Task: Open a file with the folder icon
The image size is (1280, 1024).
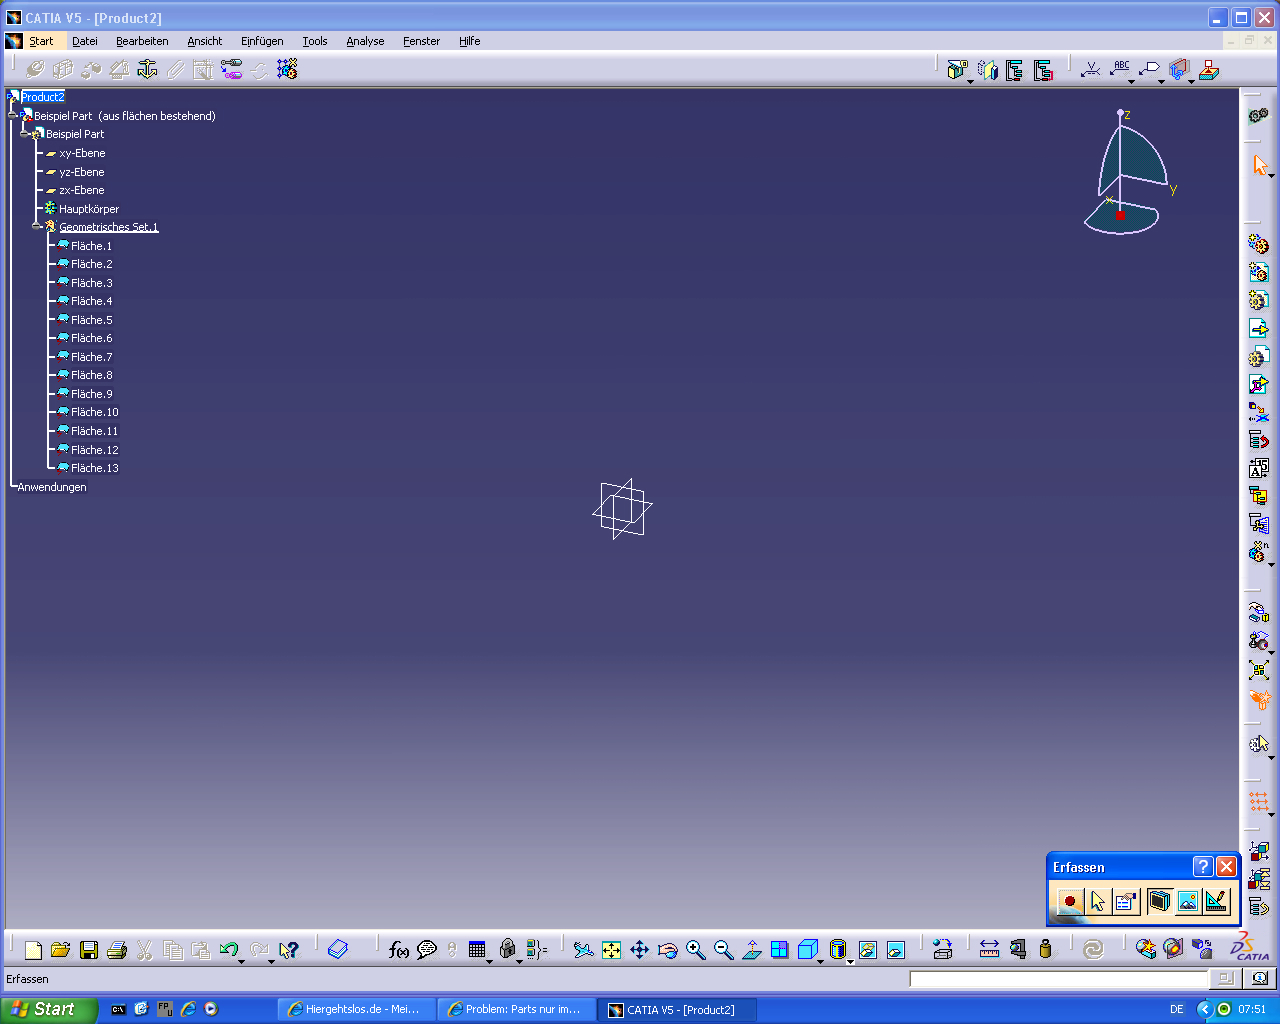Action: tap(60, 950)
